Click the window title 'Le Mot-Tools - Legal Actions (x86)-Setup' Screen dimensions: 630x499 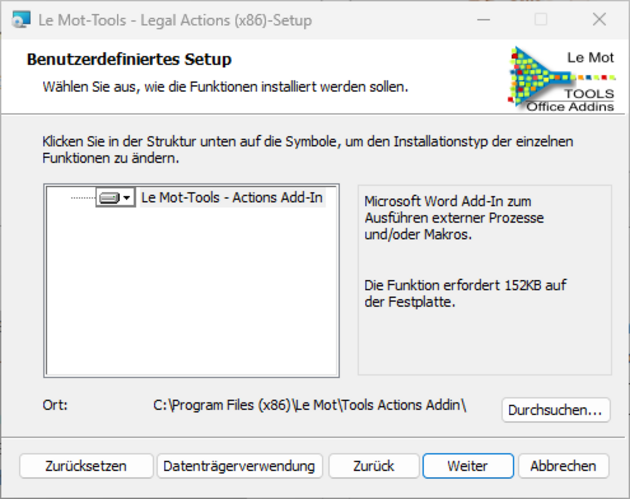coord(175,20)
